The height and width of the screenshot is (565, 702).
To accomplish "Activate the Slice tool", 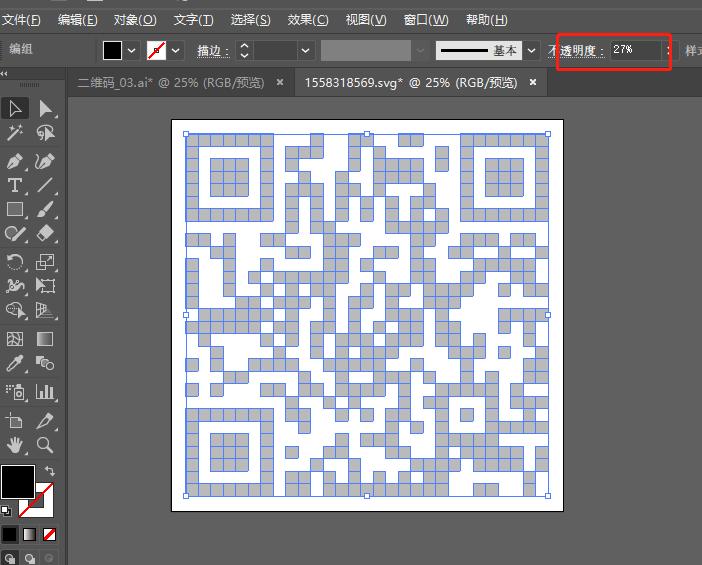I will 45,421.
